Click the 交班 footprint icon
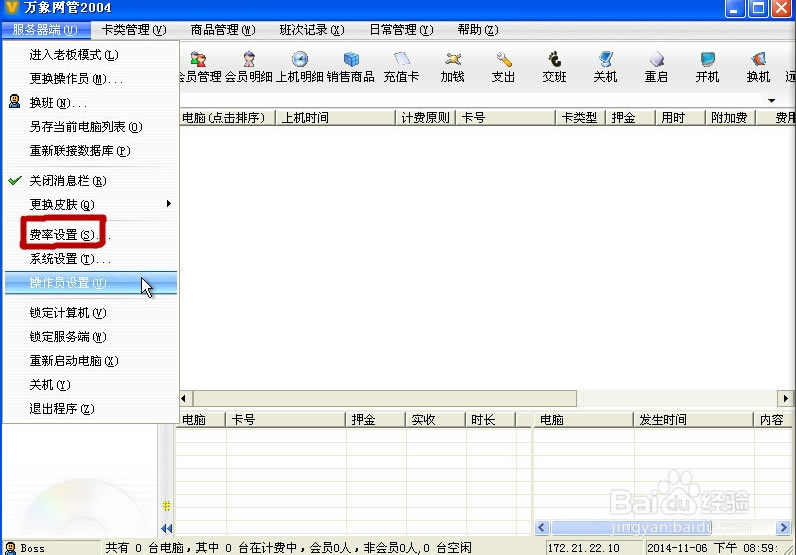Viewport: 796px width, 555px height. point(554,66)
